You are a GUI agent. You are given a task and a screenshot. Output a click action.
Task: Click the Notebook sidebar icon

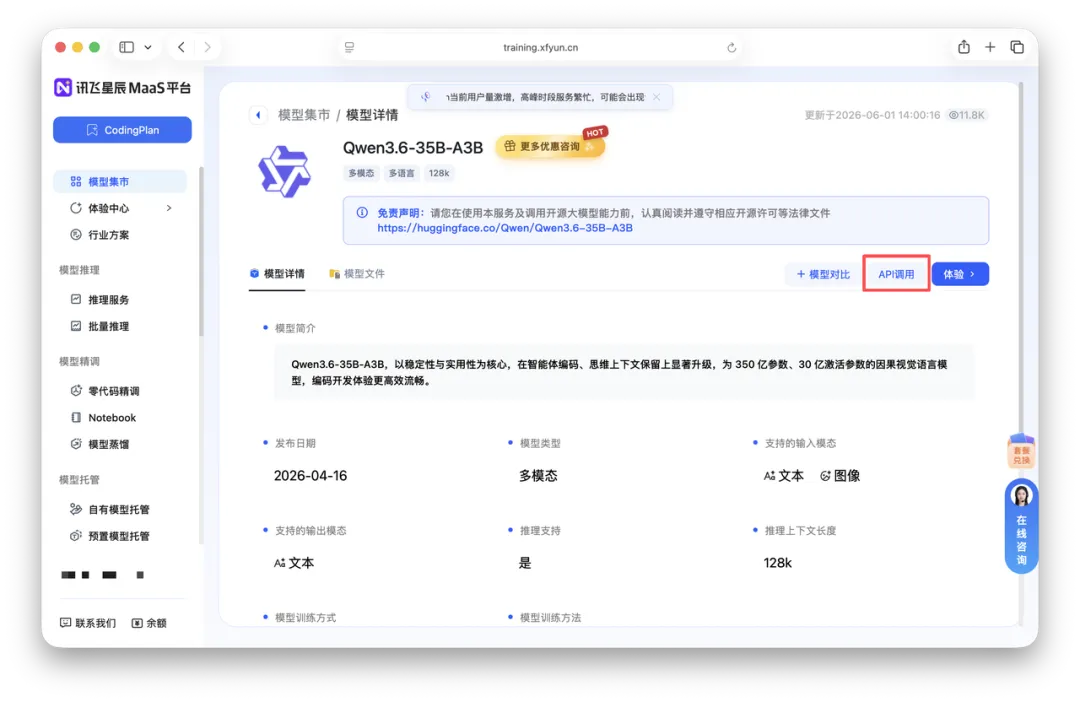[x=76, y=417]
